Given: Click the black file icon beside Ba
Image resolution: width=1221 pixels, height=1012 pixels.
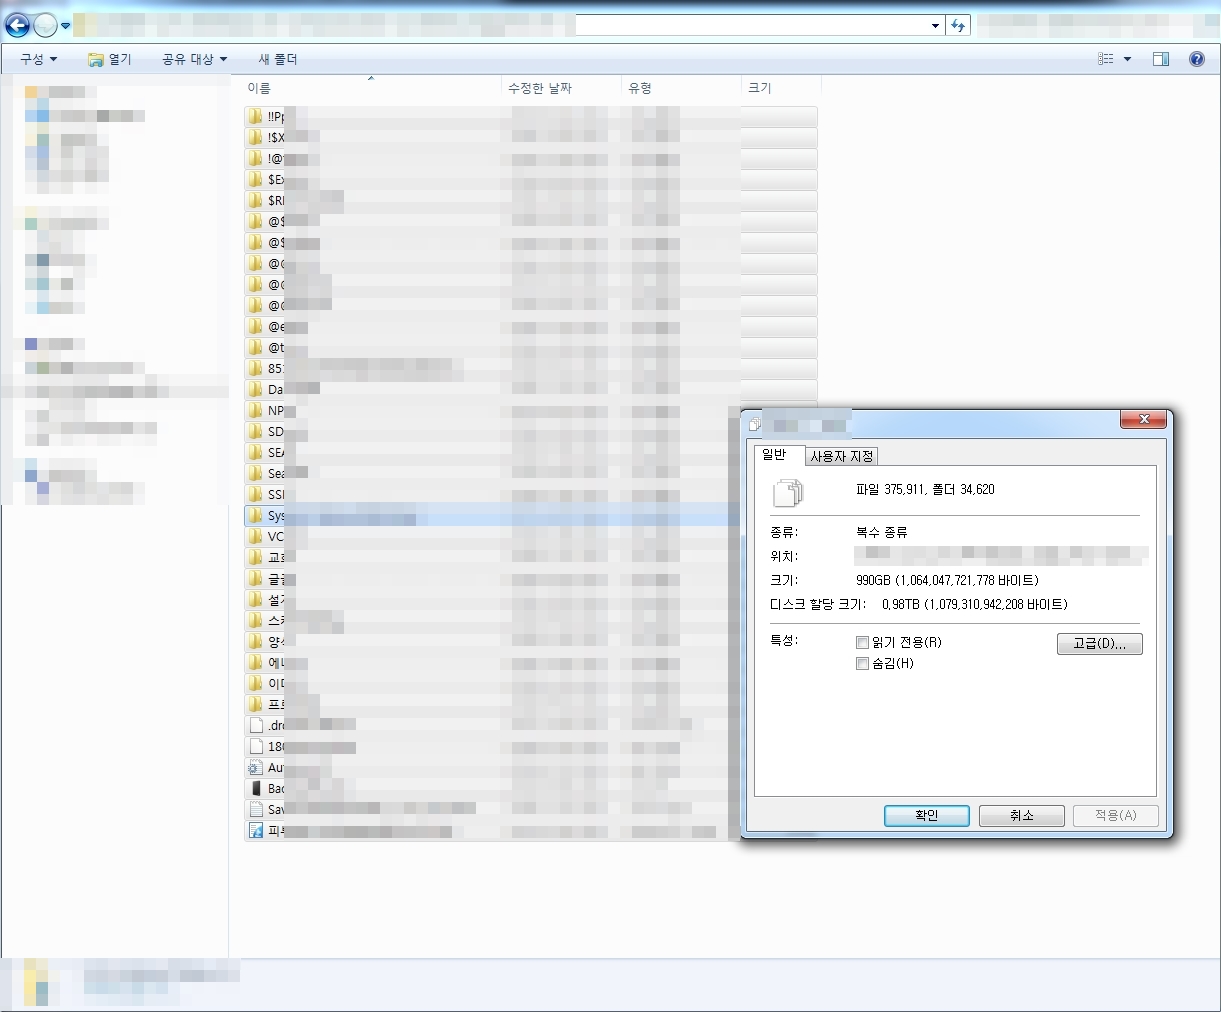Looking at the screenshot, I should (255, 788).
